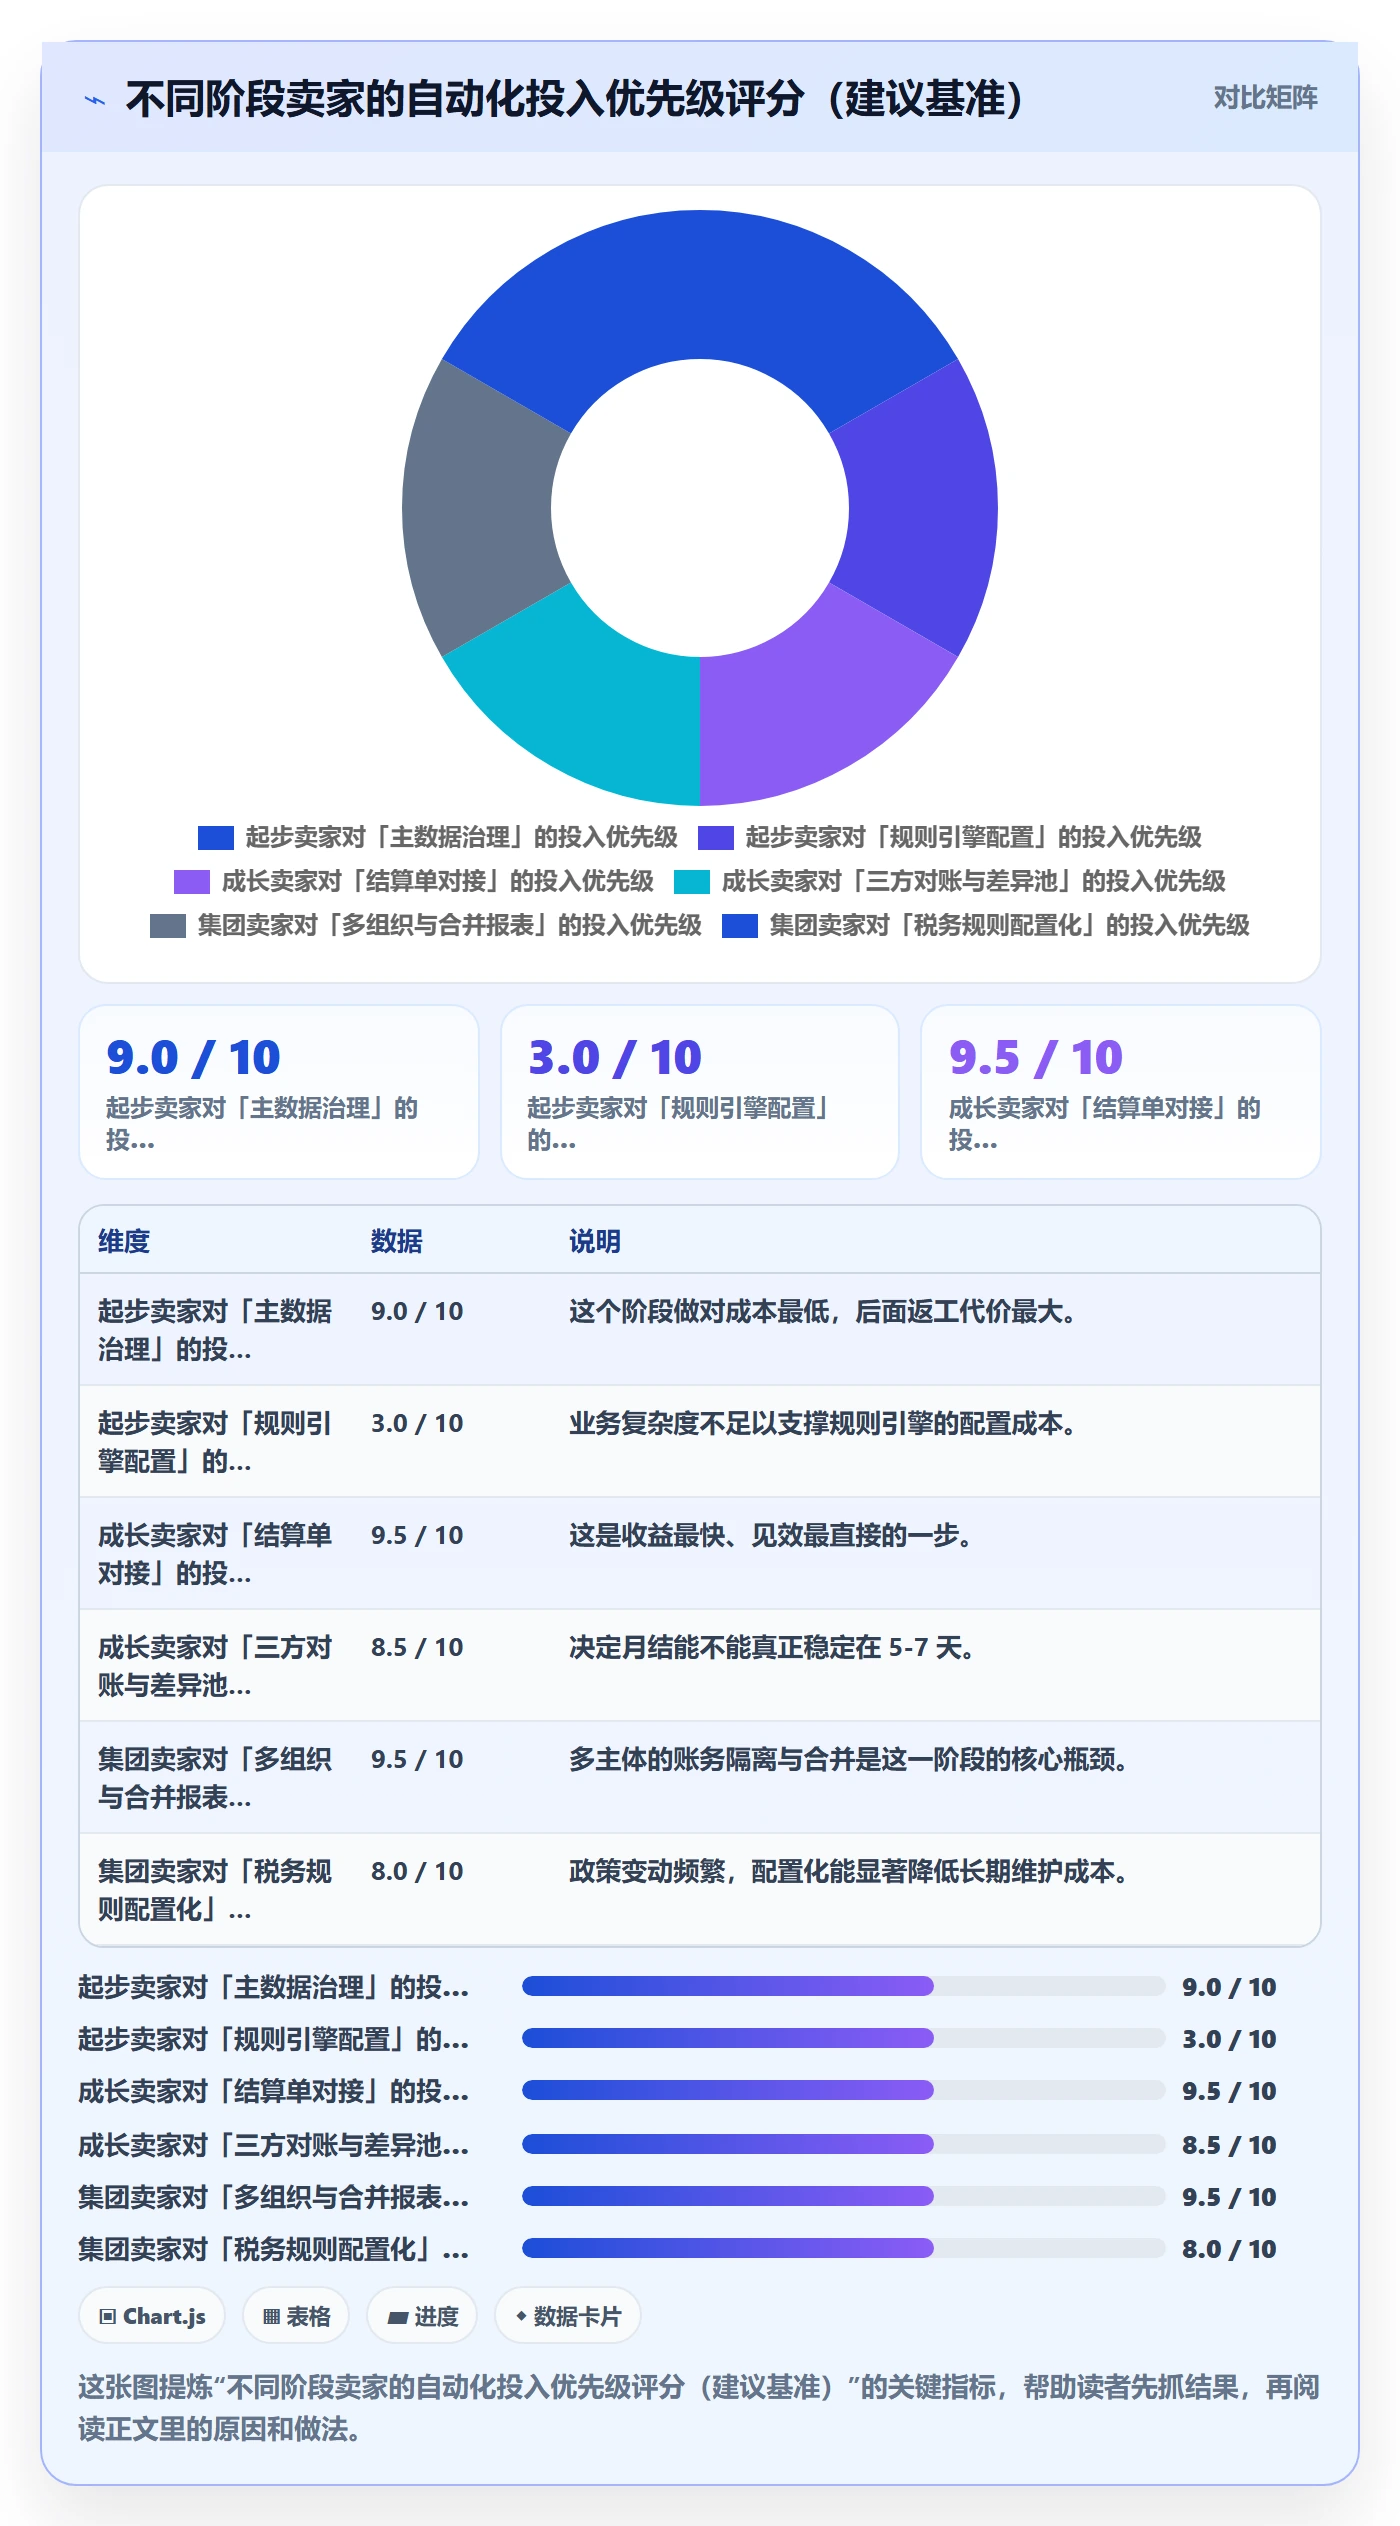Click the 对比矩阵 badge in the header
Image resolution: width=1400 pixels, height=2526 pixels.
pos(1265,98)
